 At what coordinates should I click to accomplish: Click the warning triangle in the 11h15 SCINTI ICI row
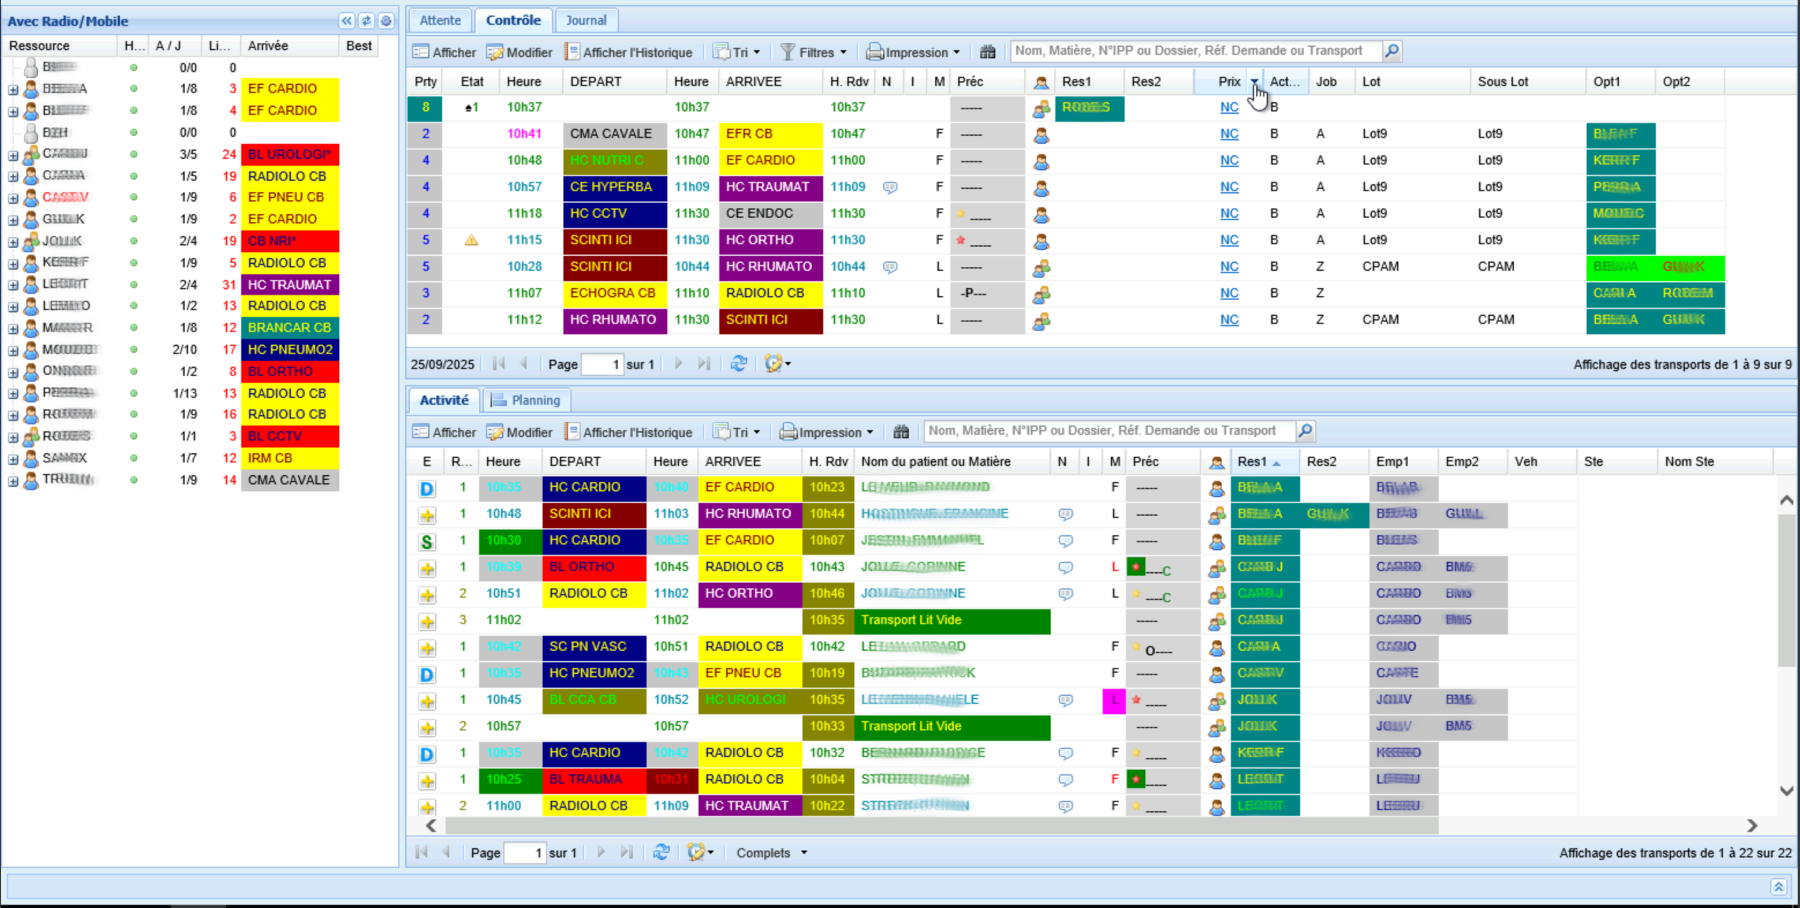(x=471, y=240)
